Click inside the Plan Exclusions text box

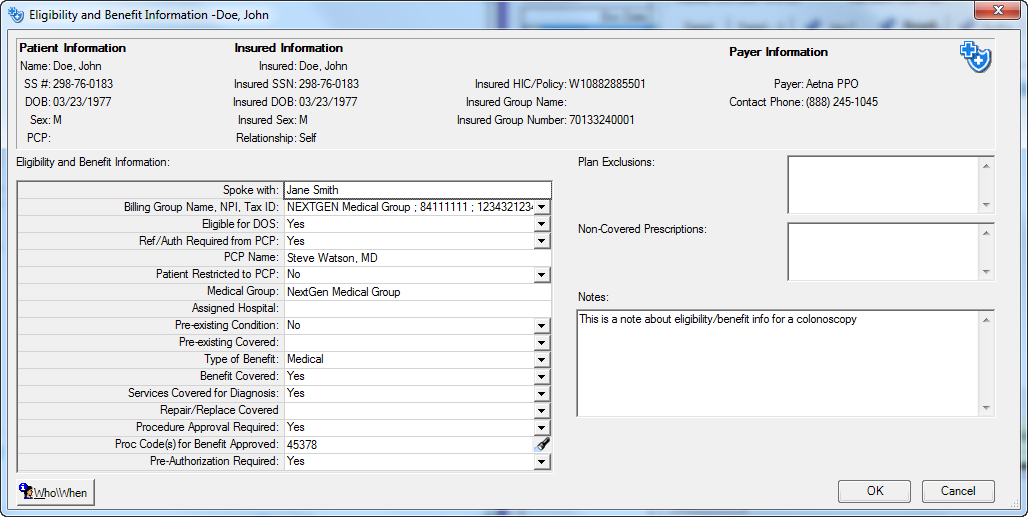pos(881,184)
